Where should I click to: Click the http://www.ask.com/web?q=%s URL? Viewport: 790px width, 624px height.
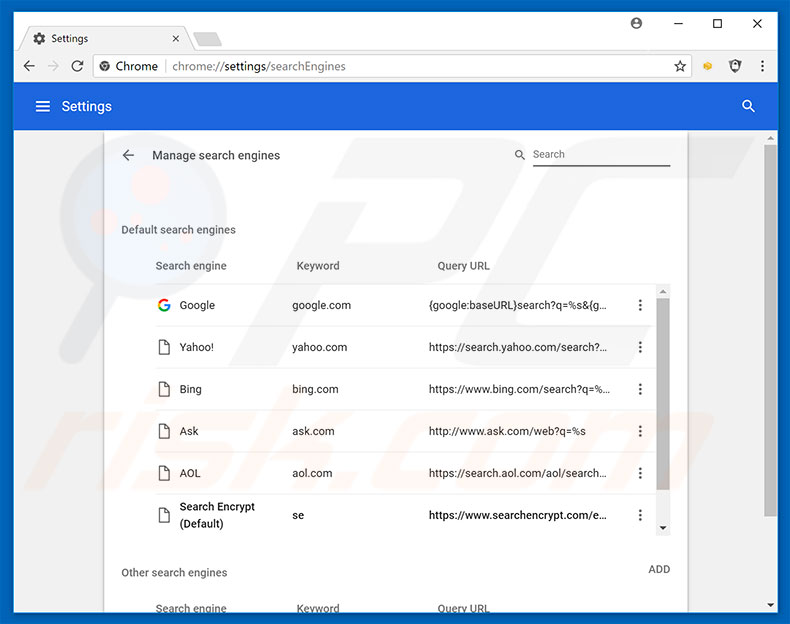tap(507, 431)
